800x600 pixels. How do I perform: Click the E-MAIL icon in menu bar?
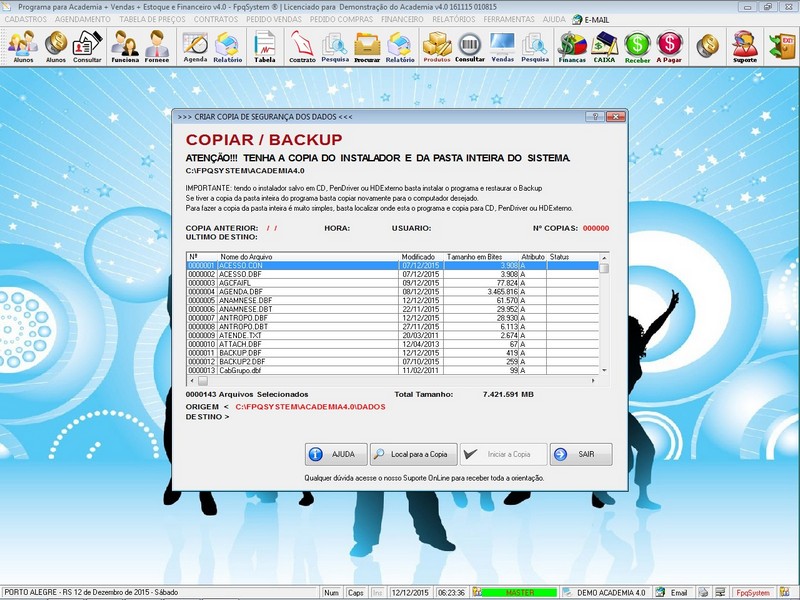(x=590, y=19)
